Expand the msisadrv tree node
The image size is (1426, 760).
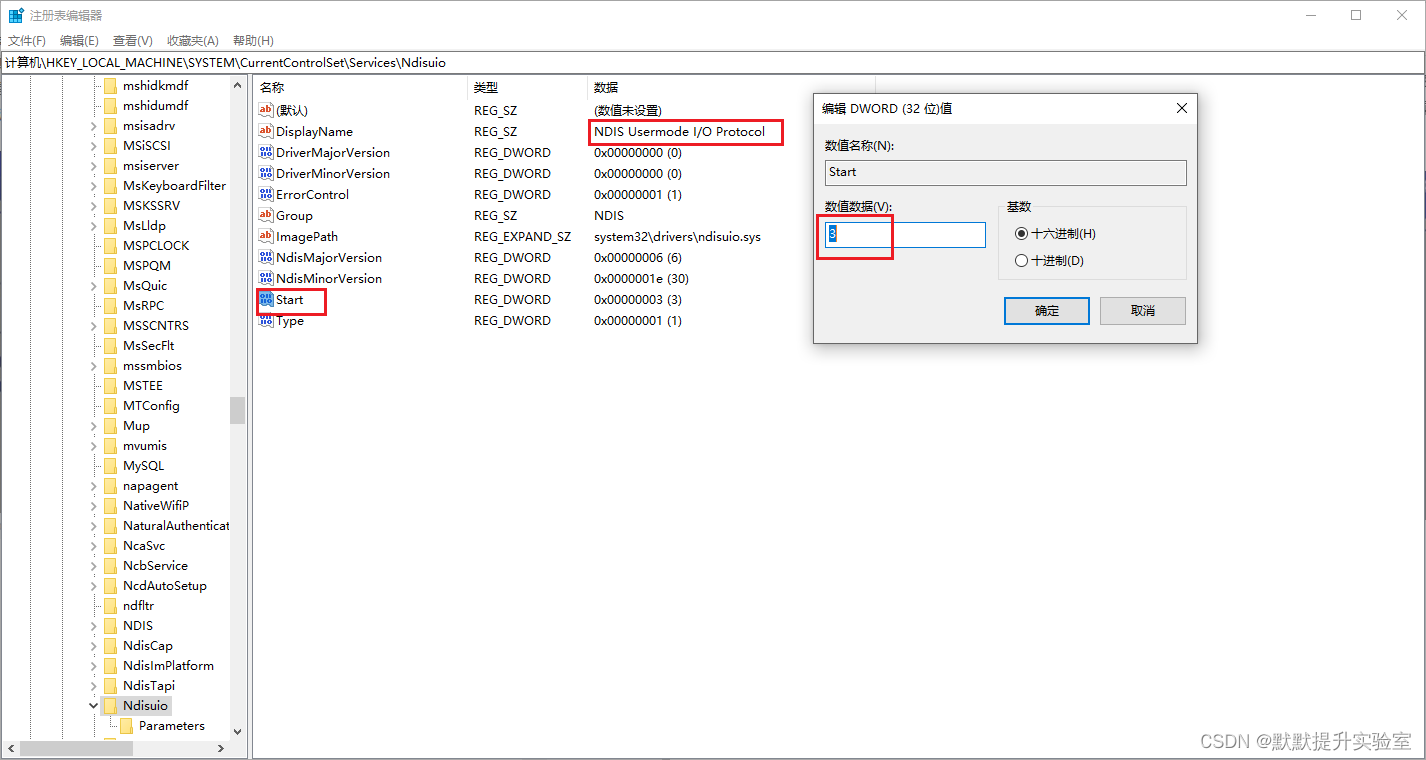(x=93, y=126)
